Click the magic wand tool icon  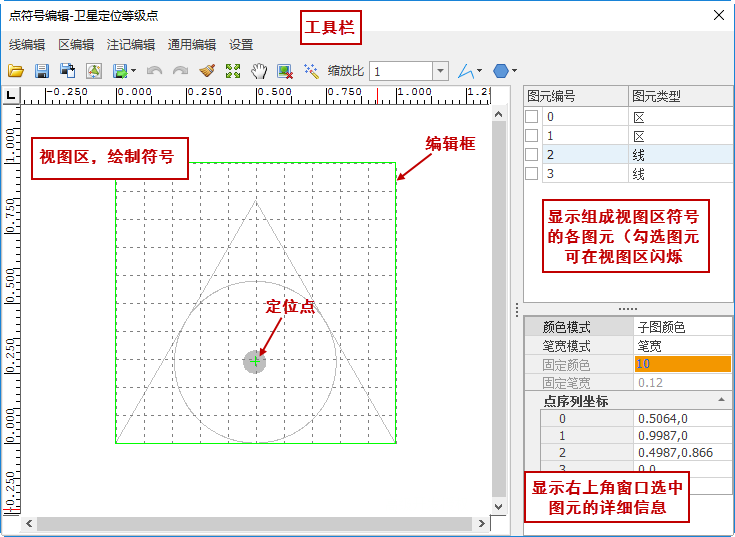[x=311, y=71]
